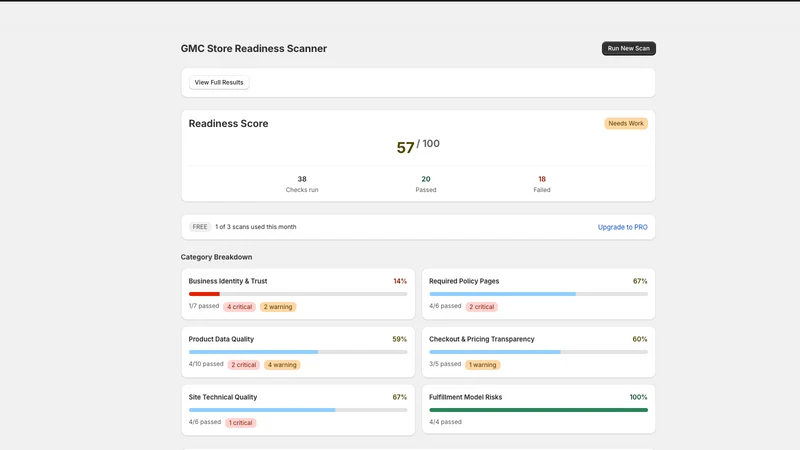The image size is (800, 450).
Task: Click the 38 Checks run stat
Action: tap(302, 184)
